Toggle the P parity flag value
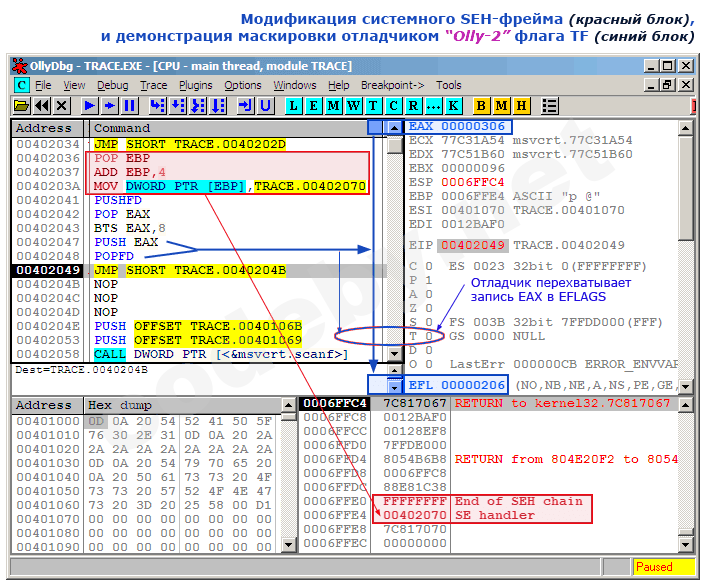708x587 pixels. [x=429, y=280]
